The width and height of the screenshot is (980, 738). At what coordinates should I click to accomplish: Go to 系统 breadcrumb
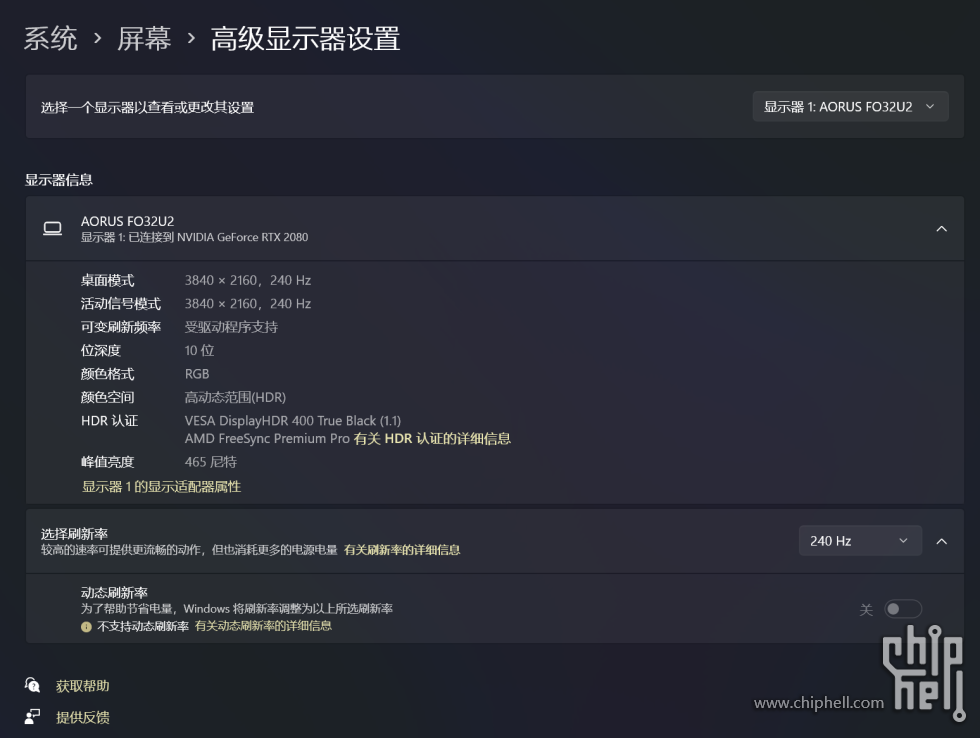pos(51,39)
